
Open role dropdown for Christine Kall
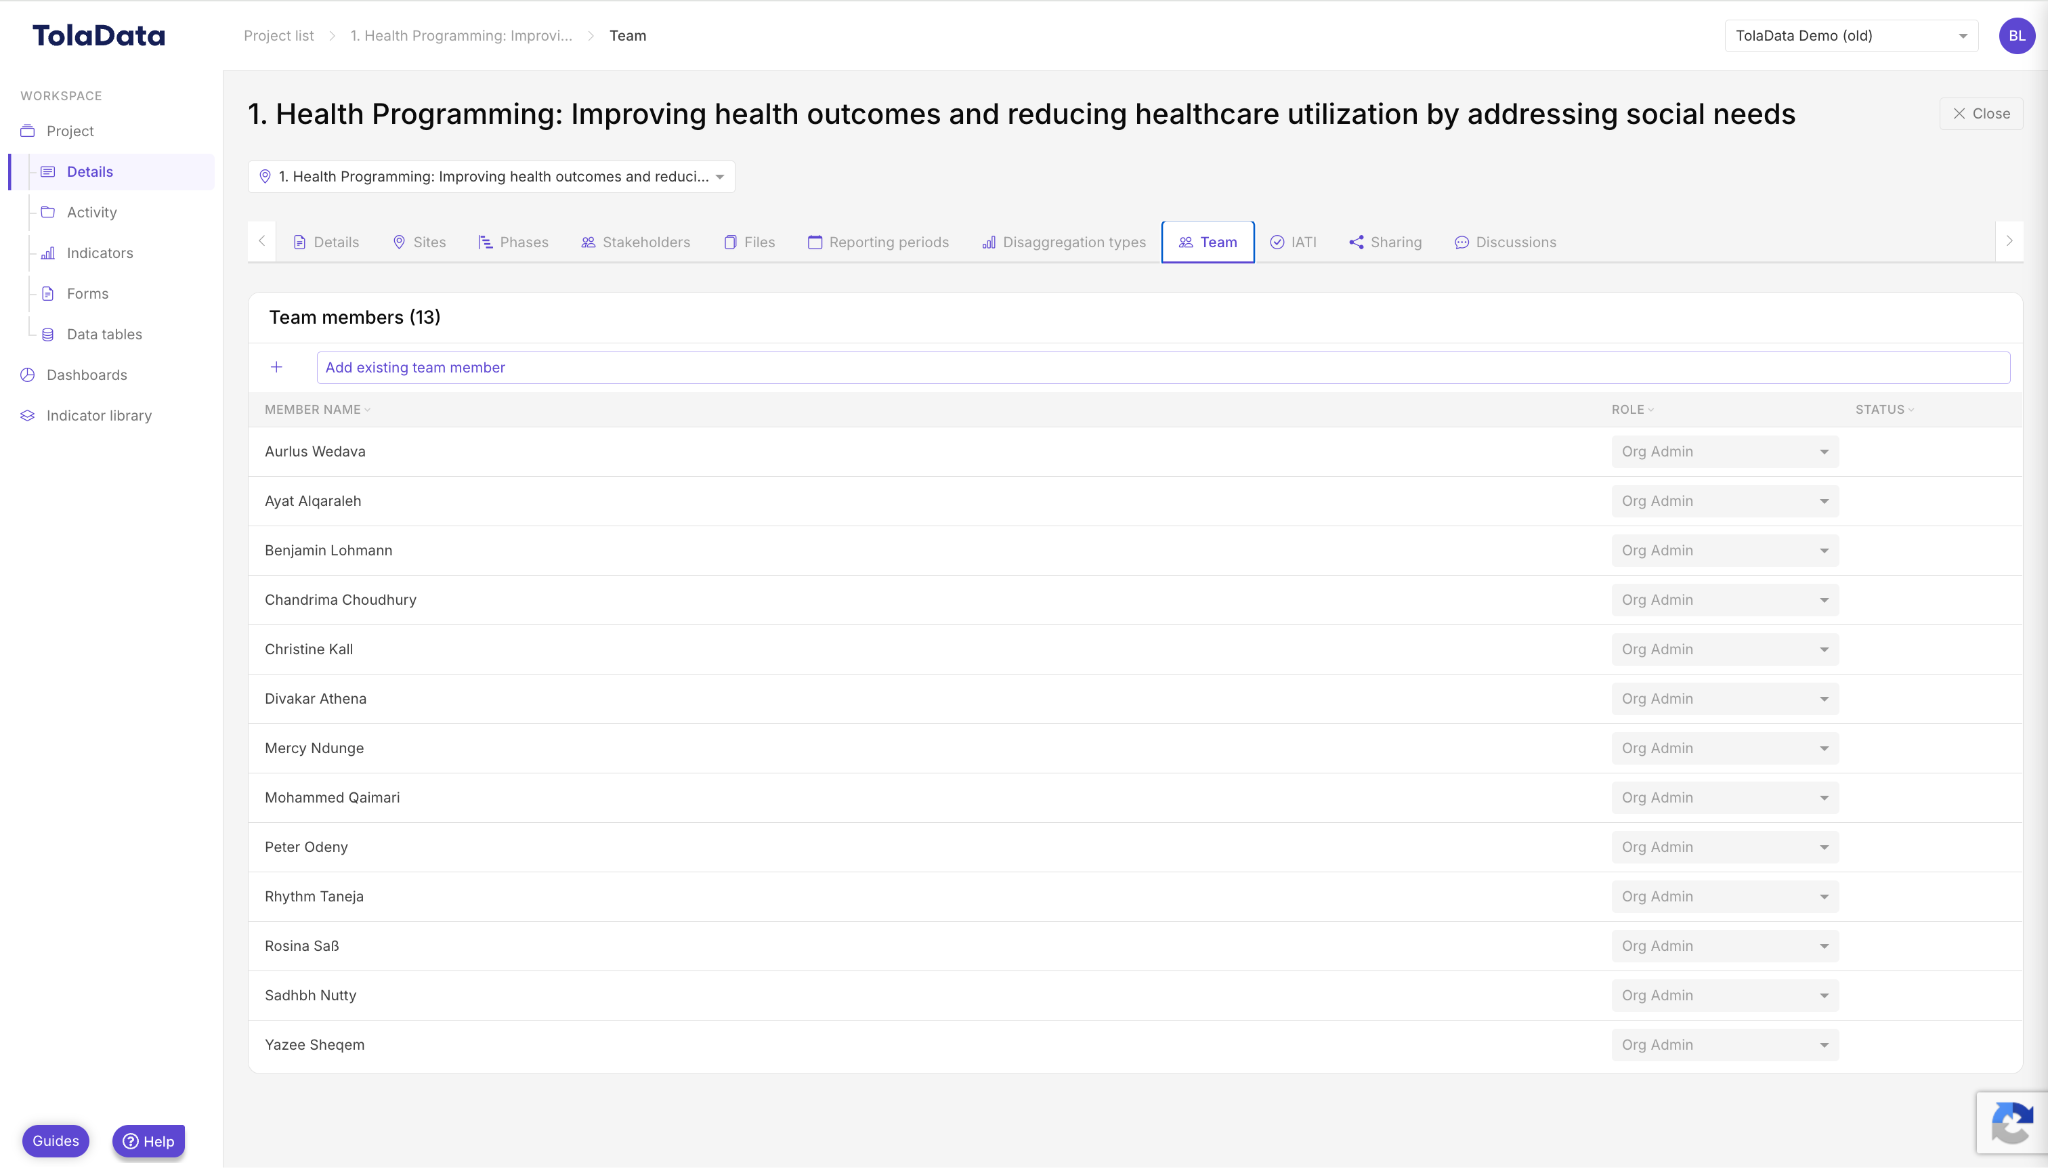[1725, 650]
